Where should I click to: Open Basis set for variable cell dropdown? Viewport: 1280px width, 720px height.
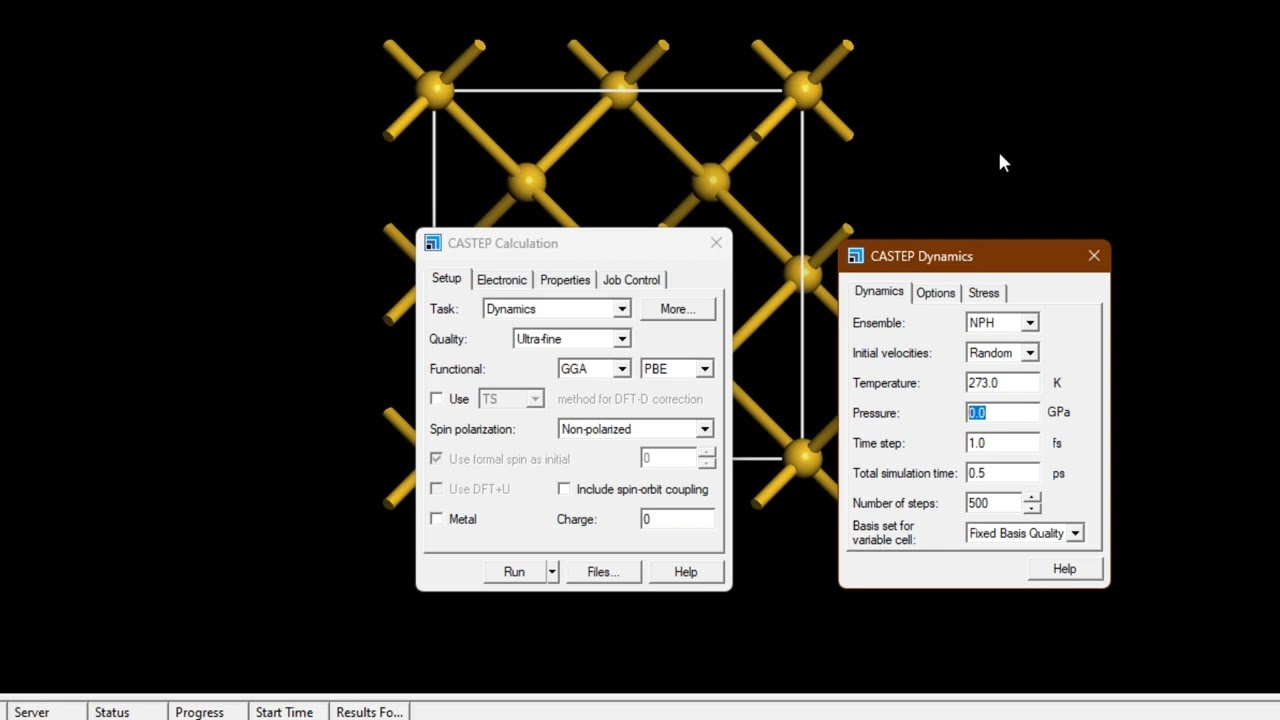pyautogui.click(x=1075, y=533)
